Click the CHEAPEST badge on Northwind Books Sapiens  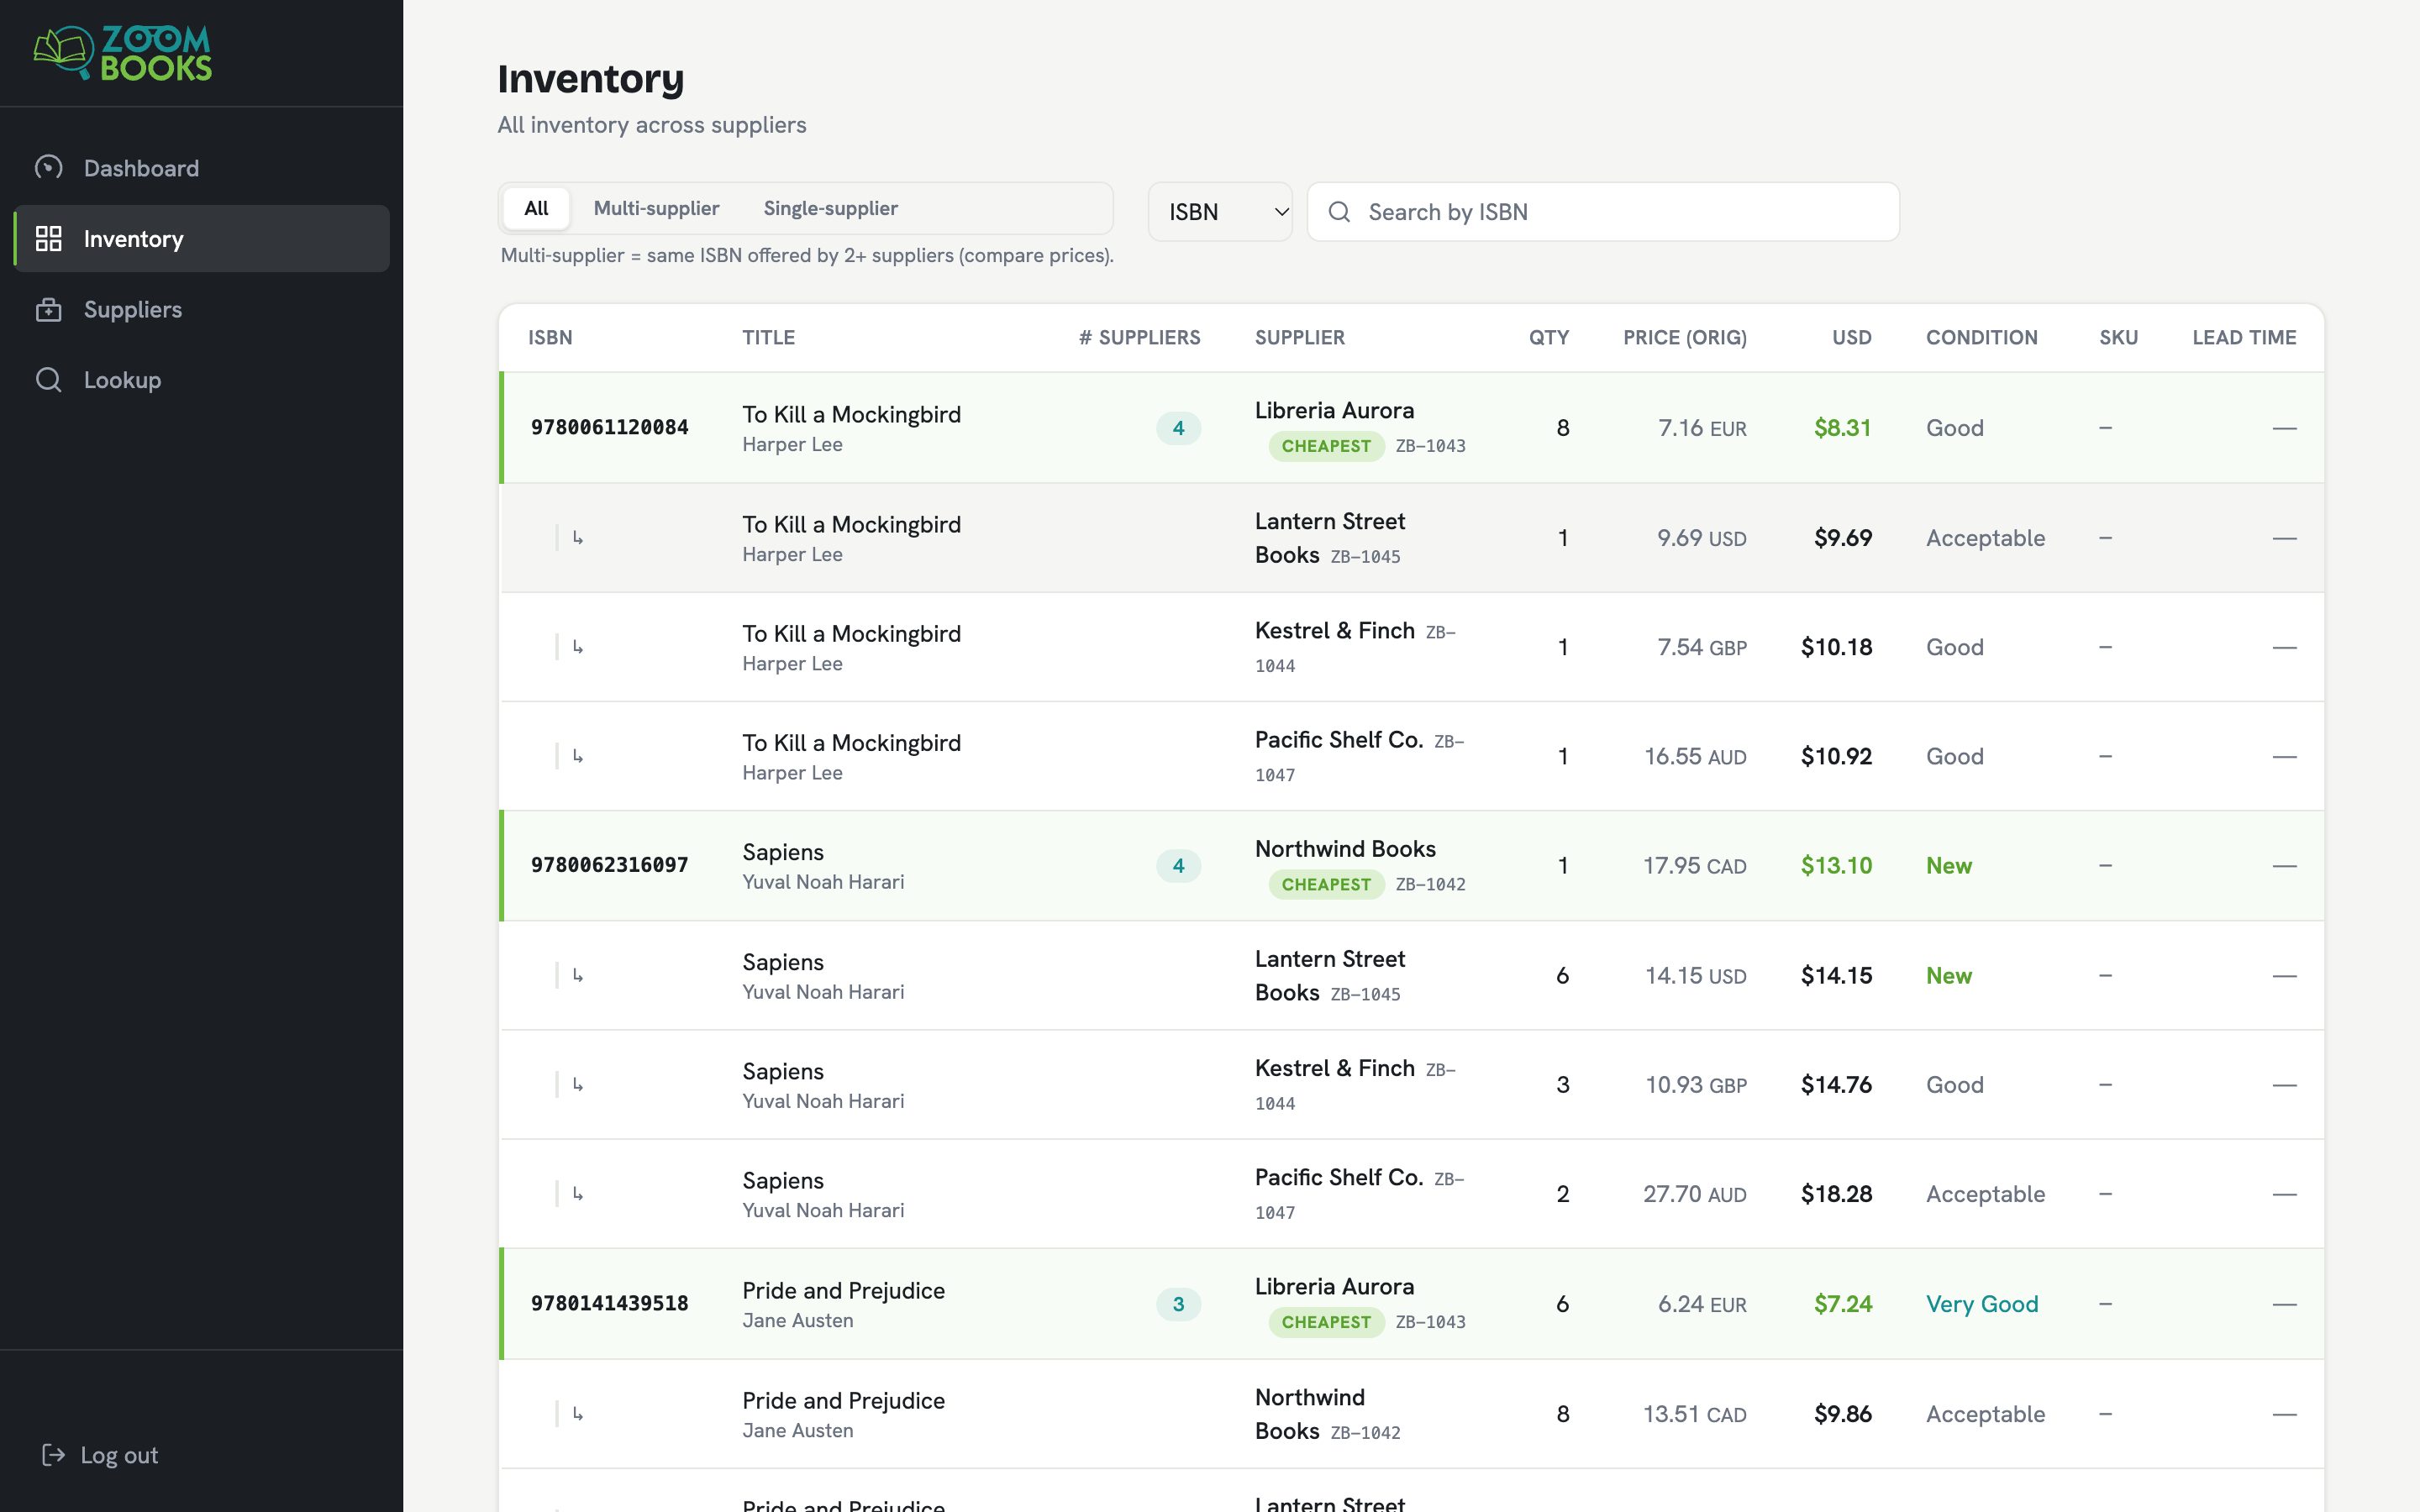(1326, 884)
